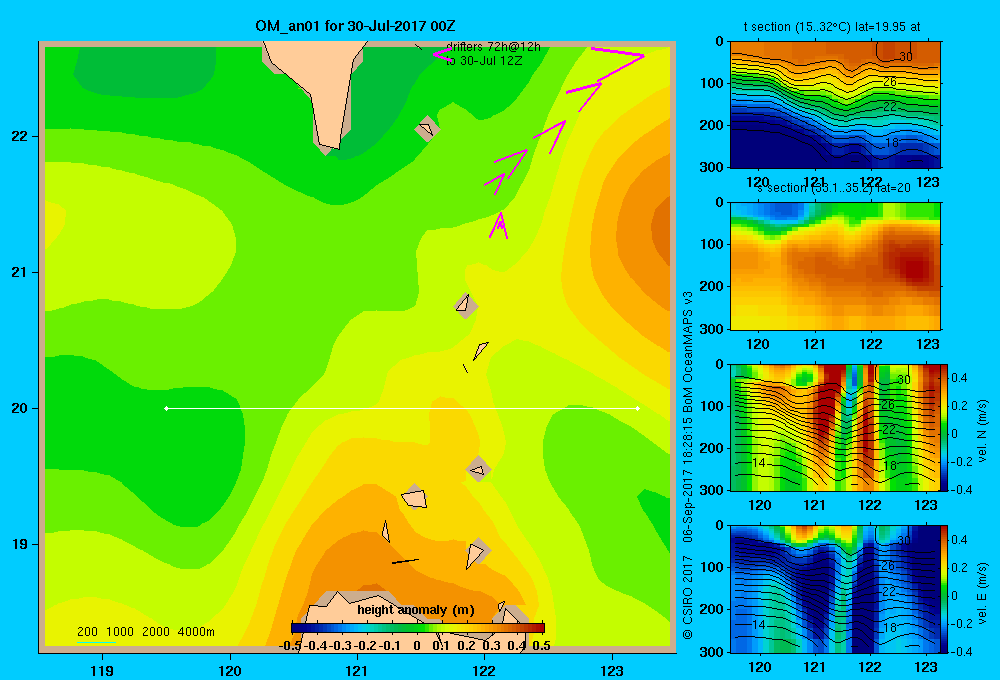1000x680 pixels.
Task: Click the "14" contour label in the vel. E plot
Action: coord(758,625)
